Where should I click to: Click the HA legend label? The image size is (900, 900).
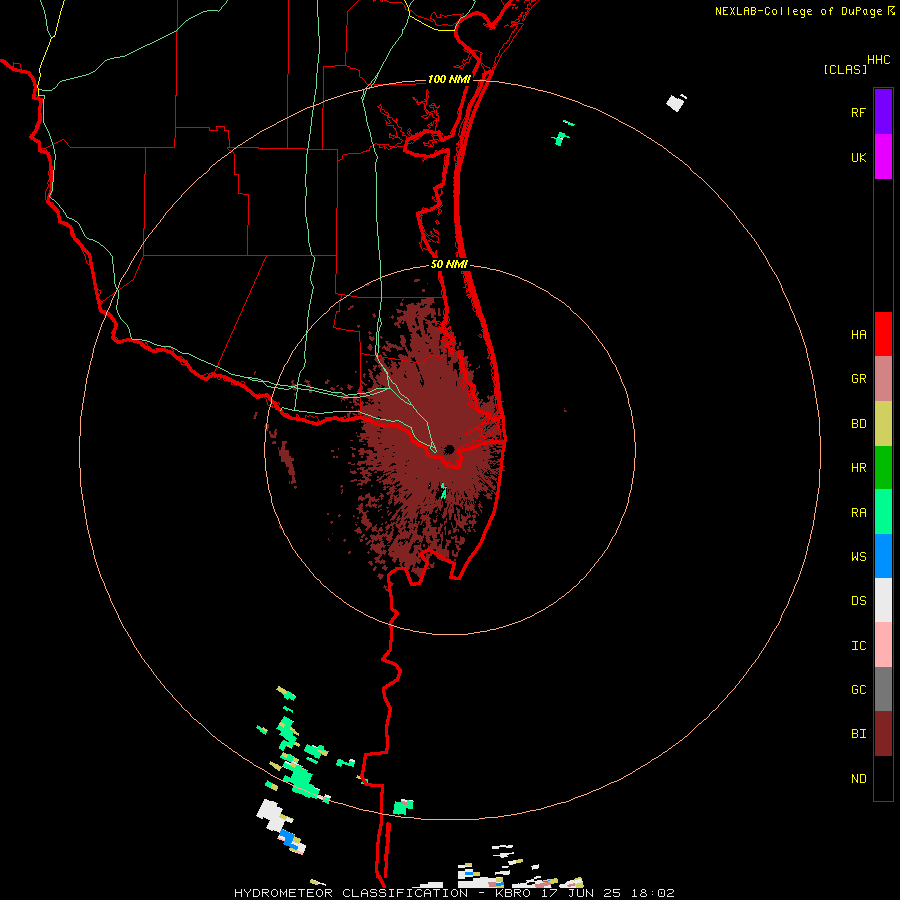point(858,335)
